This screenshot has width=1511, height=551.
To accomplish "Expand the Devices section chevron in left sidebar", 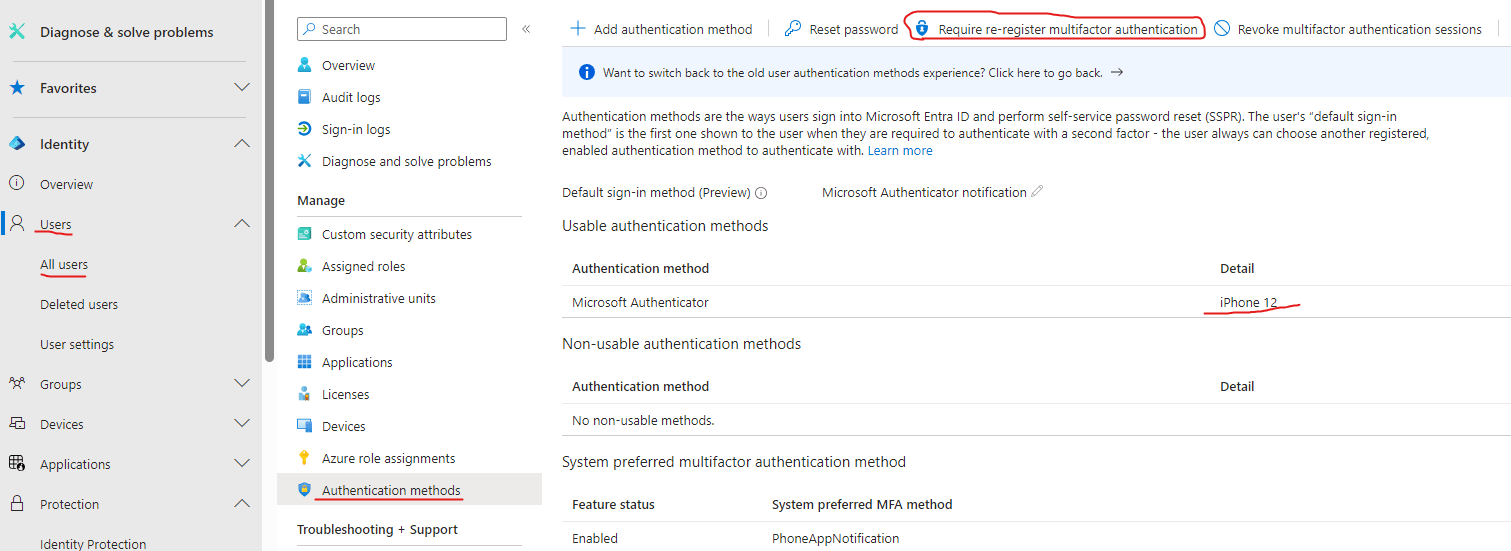I will tap(242, 424).
